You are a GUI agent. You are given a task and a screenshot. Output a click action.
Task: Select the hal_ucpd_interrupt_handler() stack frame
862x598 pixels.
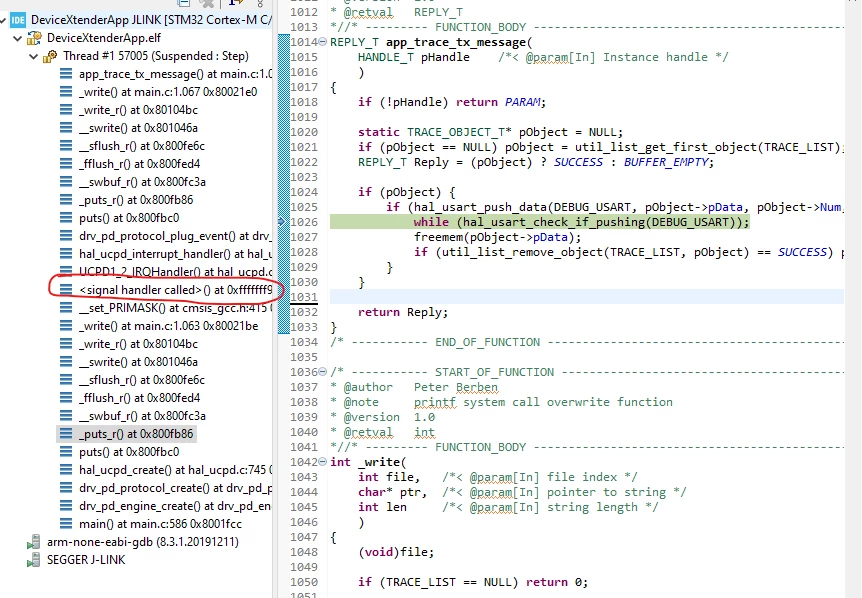pos(165,254)
